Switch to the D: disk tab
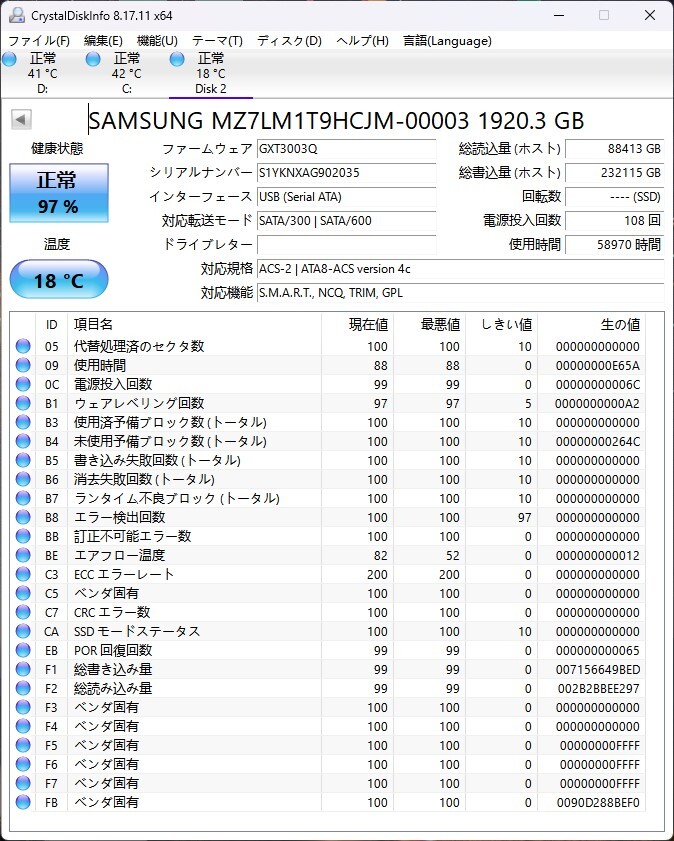 [42, 73]
